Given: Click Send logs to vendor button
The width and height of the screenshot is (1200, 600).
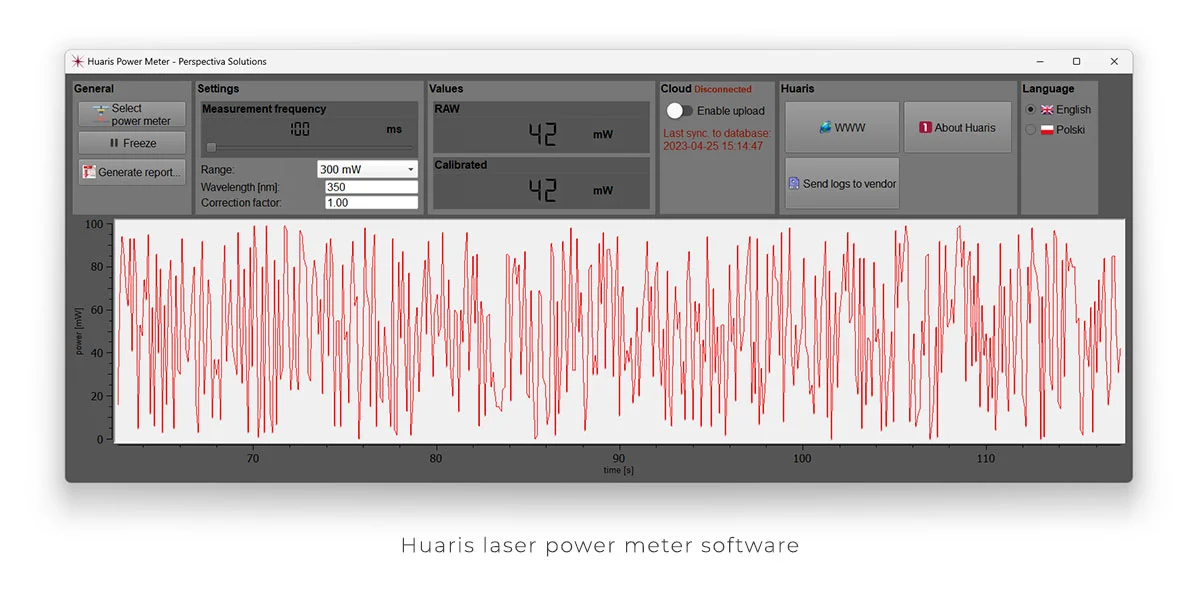Looking at the screenshot, I should [x=842, y=184].
